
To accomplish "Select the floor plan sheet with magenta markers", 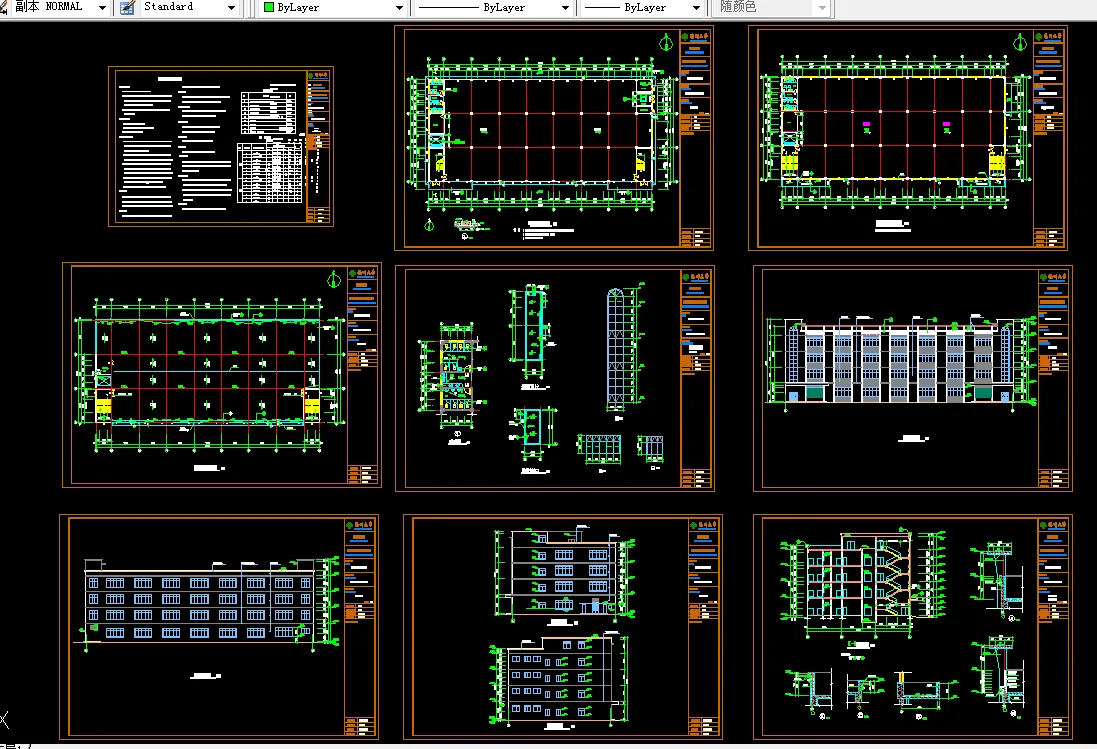I will [907, 138].
